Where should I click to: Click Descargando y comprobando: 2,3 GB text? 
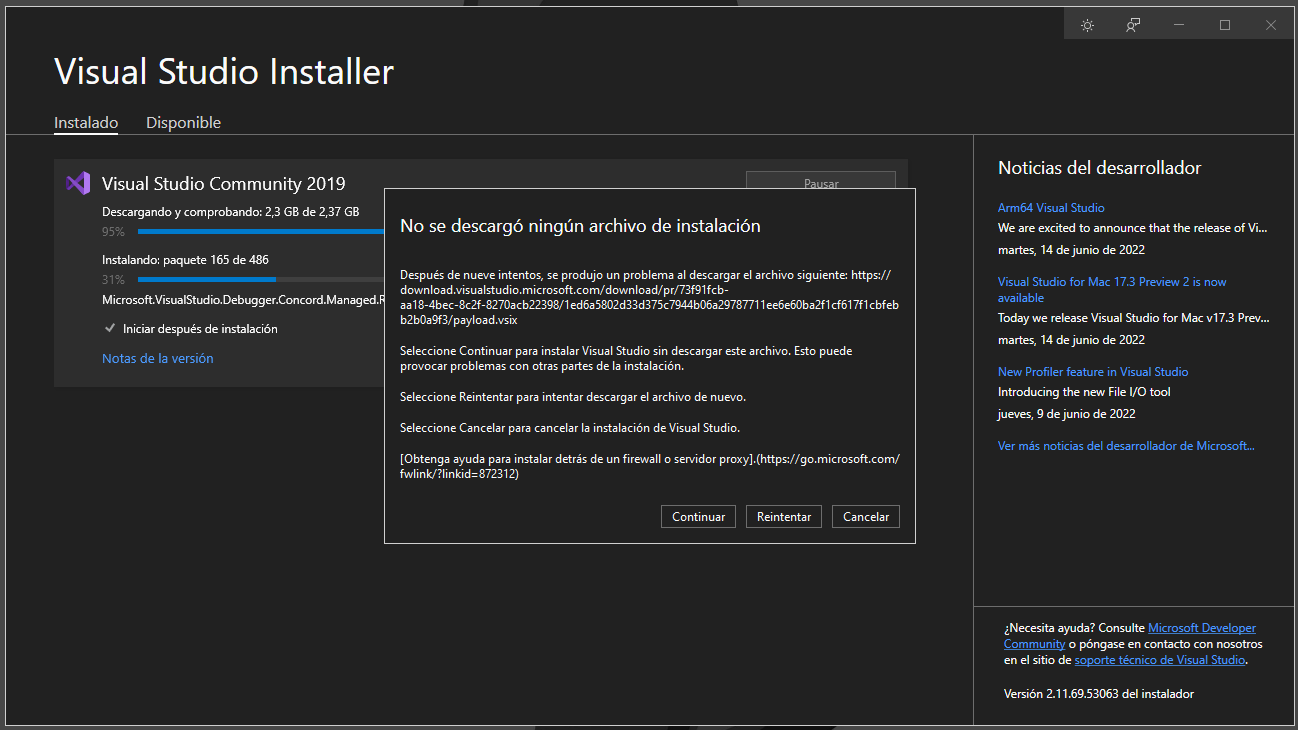tap(231, 212)
